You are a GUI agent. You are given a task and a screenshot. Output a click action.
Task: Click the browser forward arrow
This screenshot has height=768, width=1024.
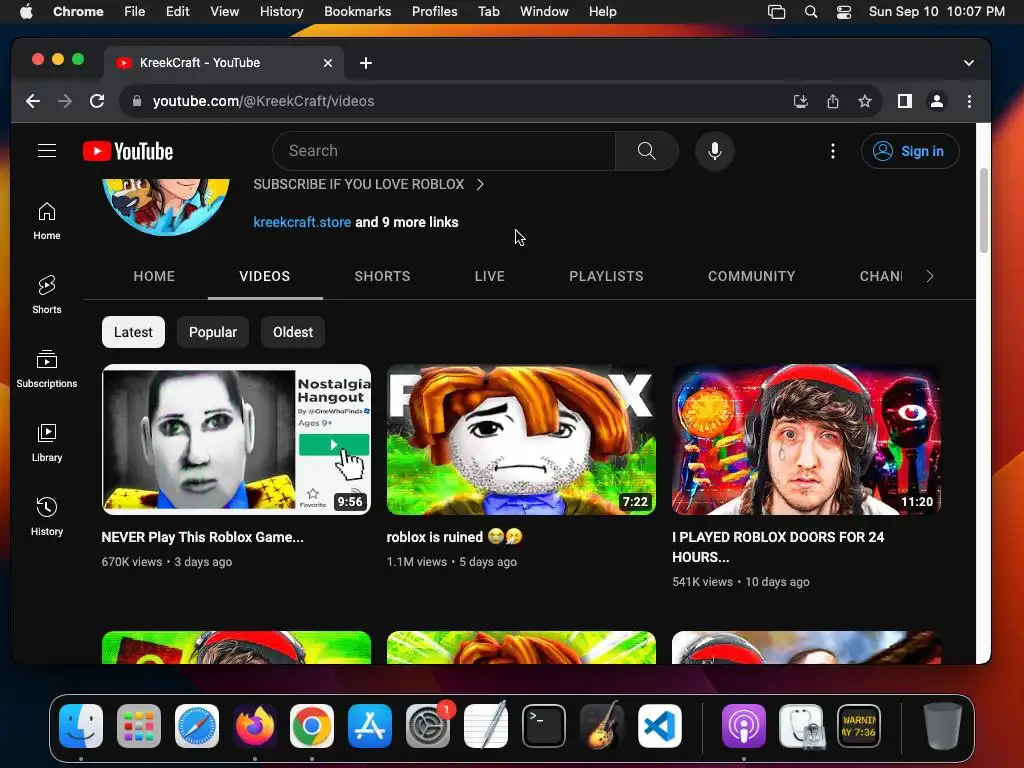pos(65,101)
